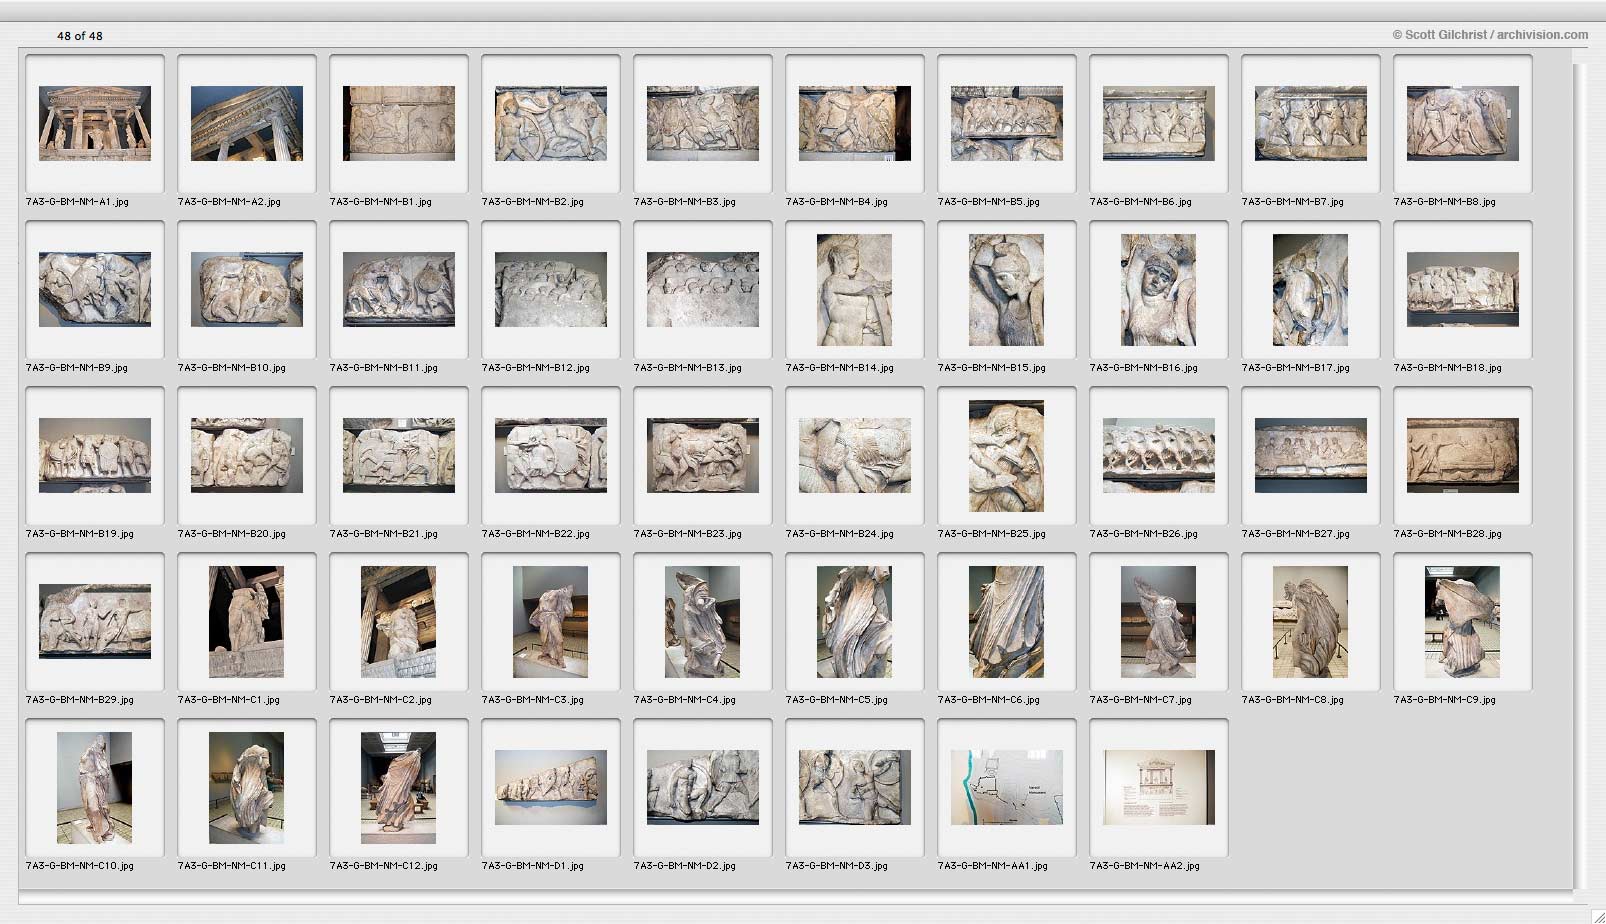Open thumbnail 7A3-G-BM-NM-B24.jpg
The height and width of the screenshot is (924, 1606).
(x=855, y=455)
